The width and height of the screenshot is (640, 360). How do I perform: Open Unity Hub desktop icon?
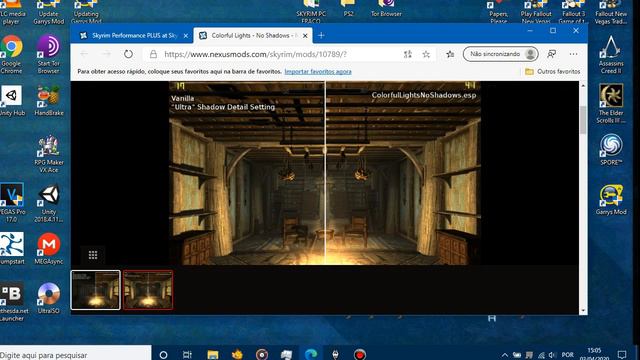[x=11, y=101]
